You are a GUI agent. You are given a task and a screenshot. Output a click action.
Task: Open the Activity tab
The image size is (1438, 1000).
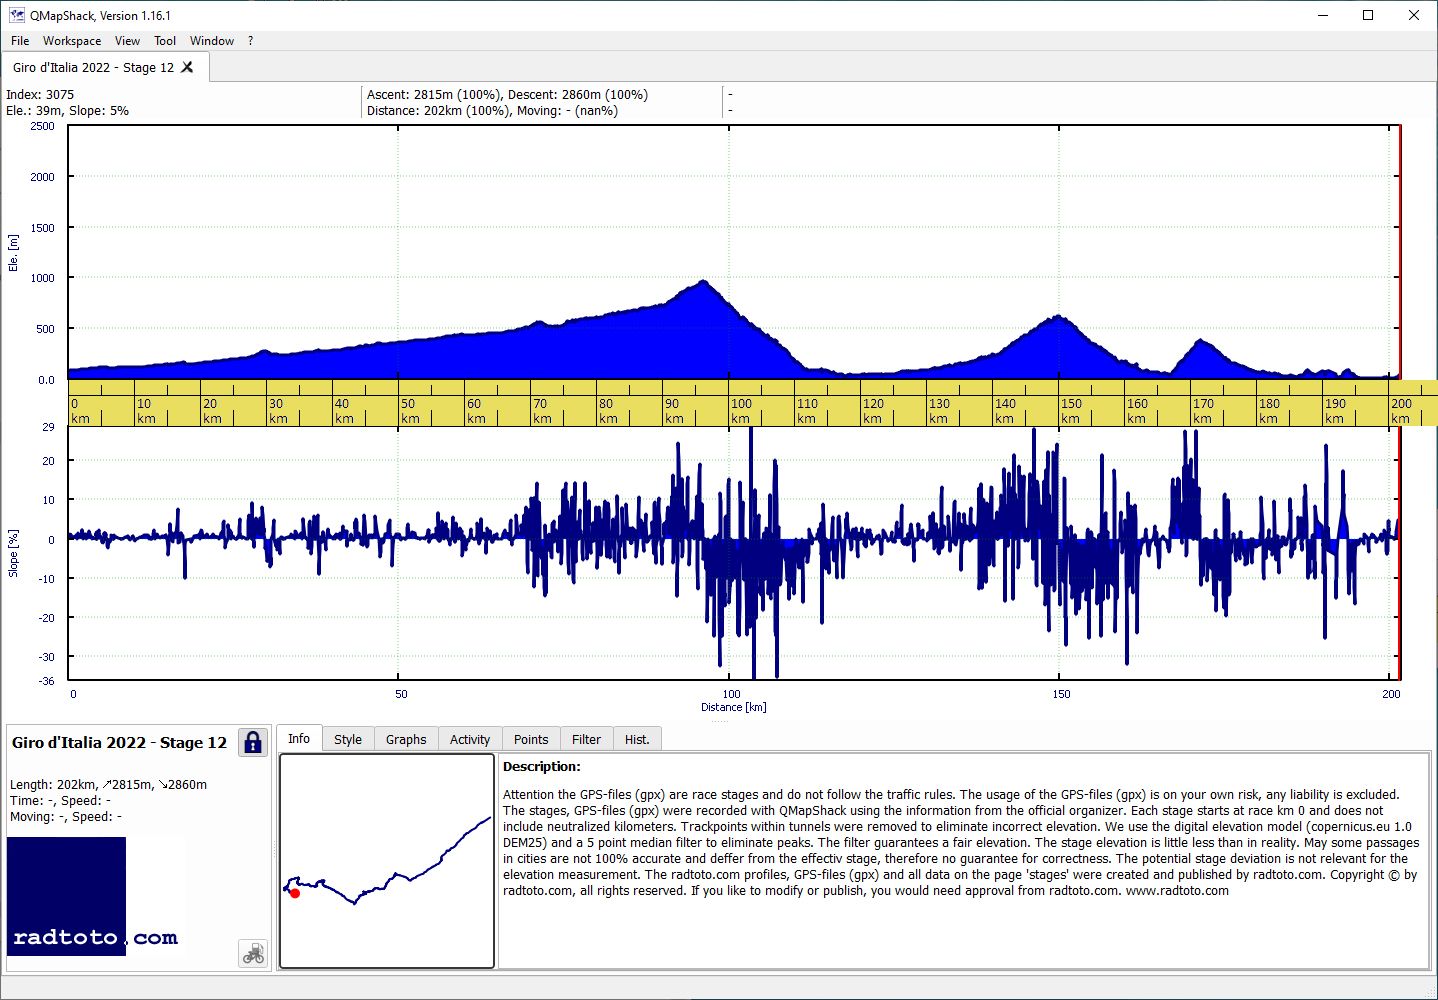pyautogui.click(x=470, y=739)
